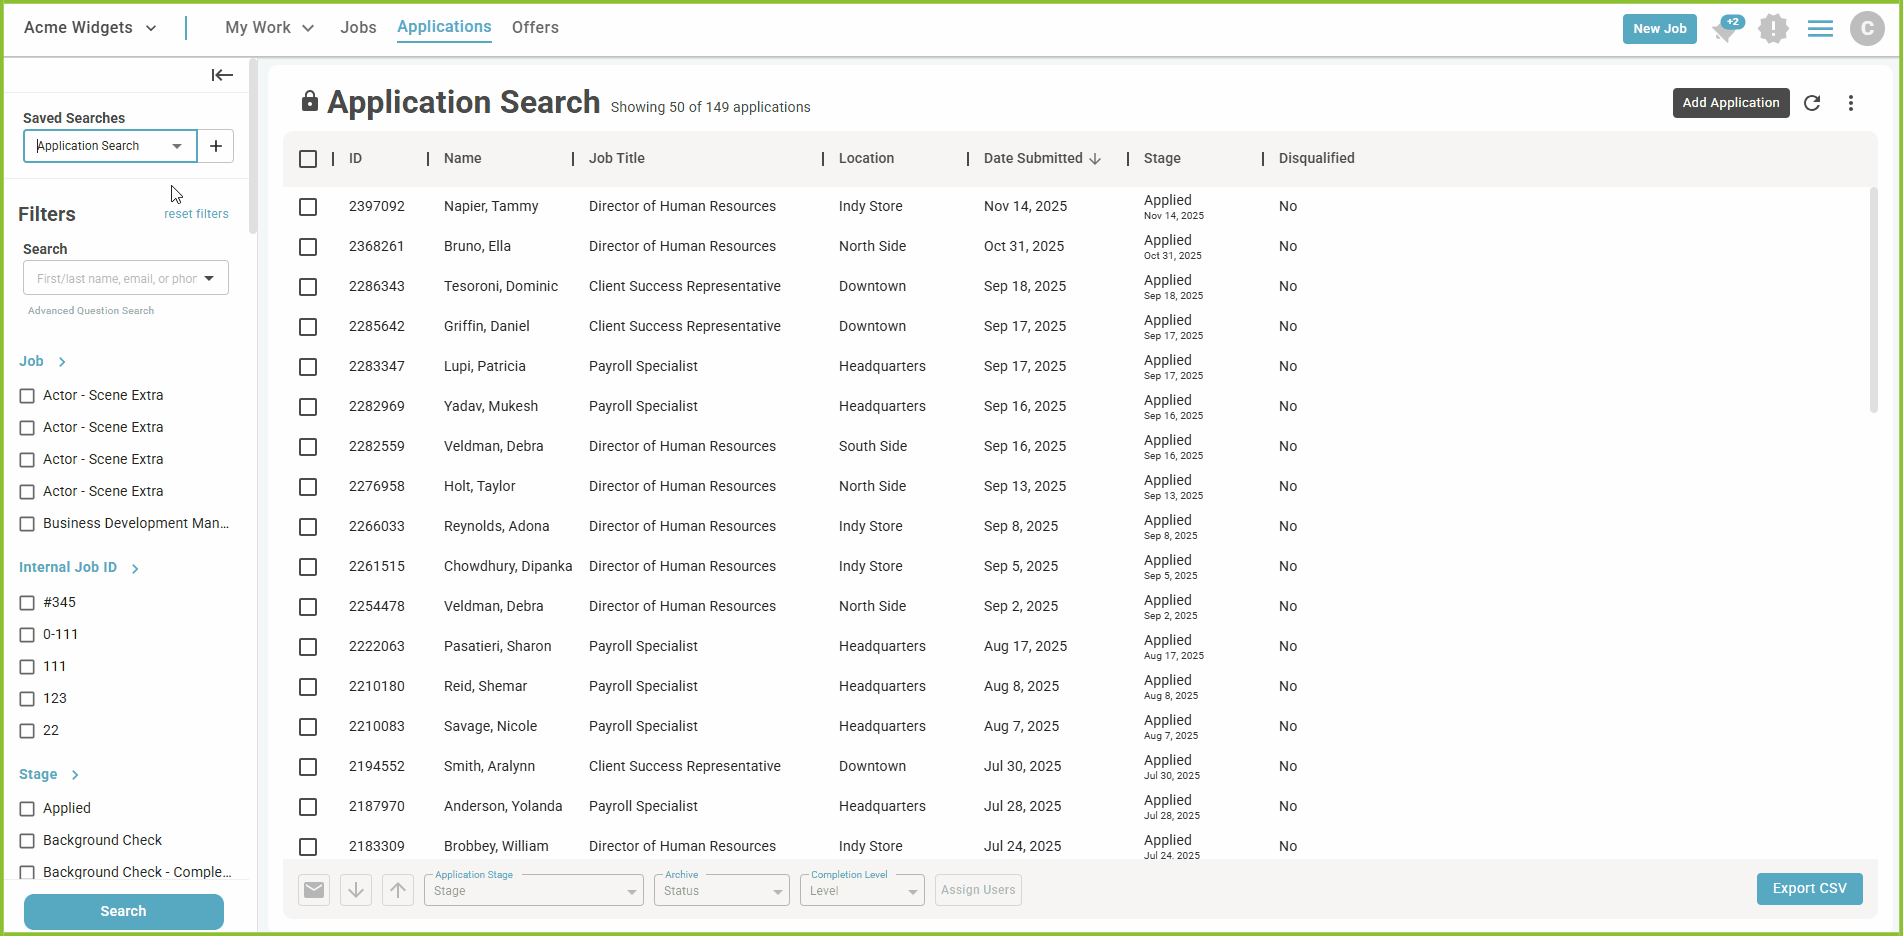1903x936 pixels.
Task: Open the notifications bell icon
Action: [1725, 29]
